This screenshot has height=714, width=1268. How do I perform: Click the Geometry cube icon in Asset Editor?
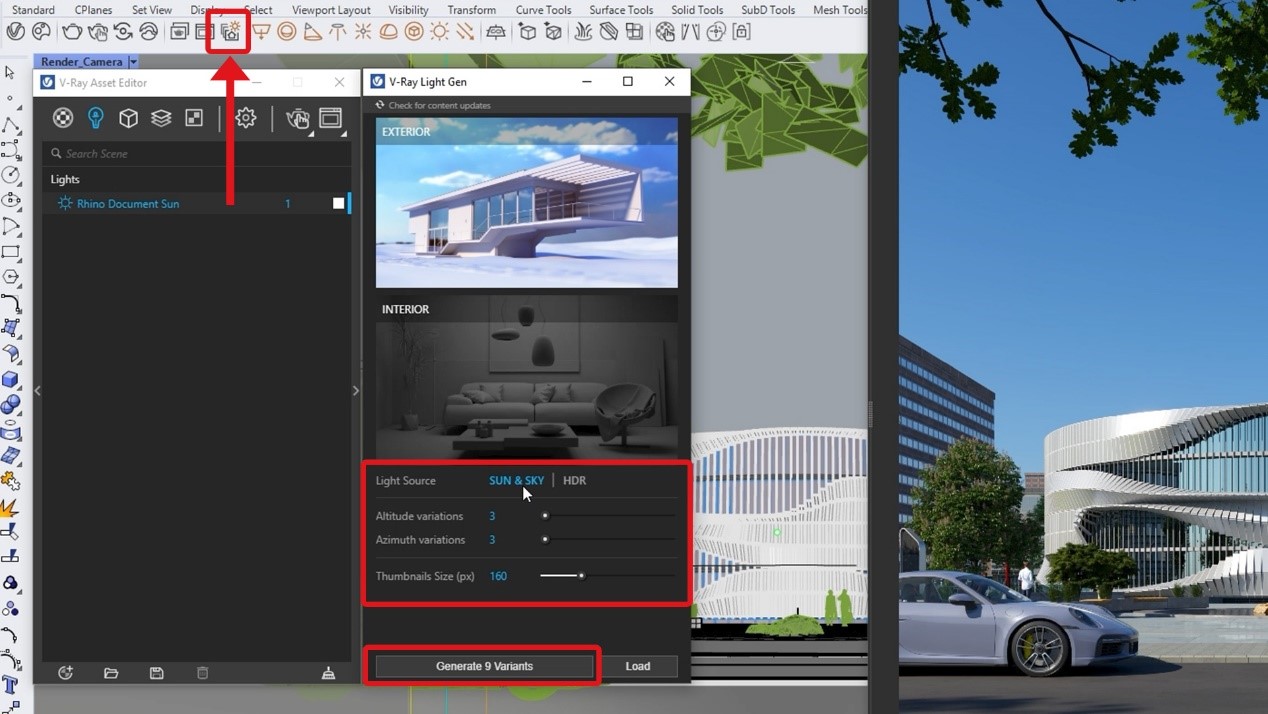coord(128,118)
